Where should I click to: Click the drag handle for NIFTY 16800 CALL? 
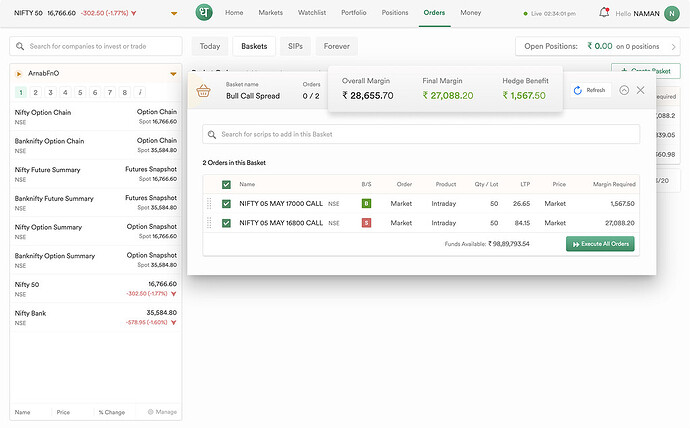(209, 223)
